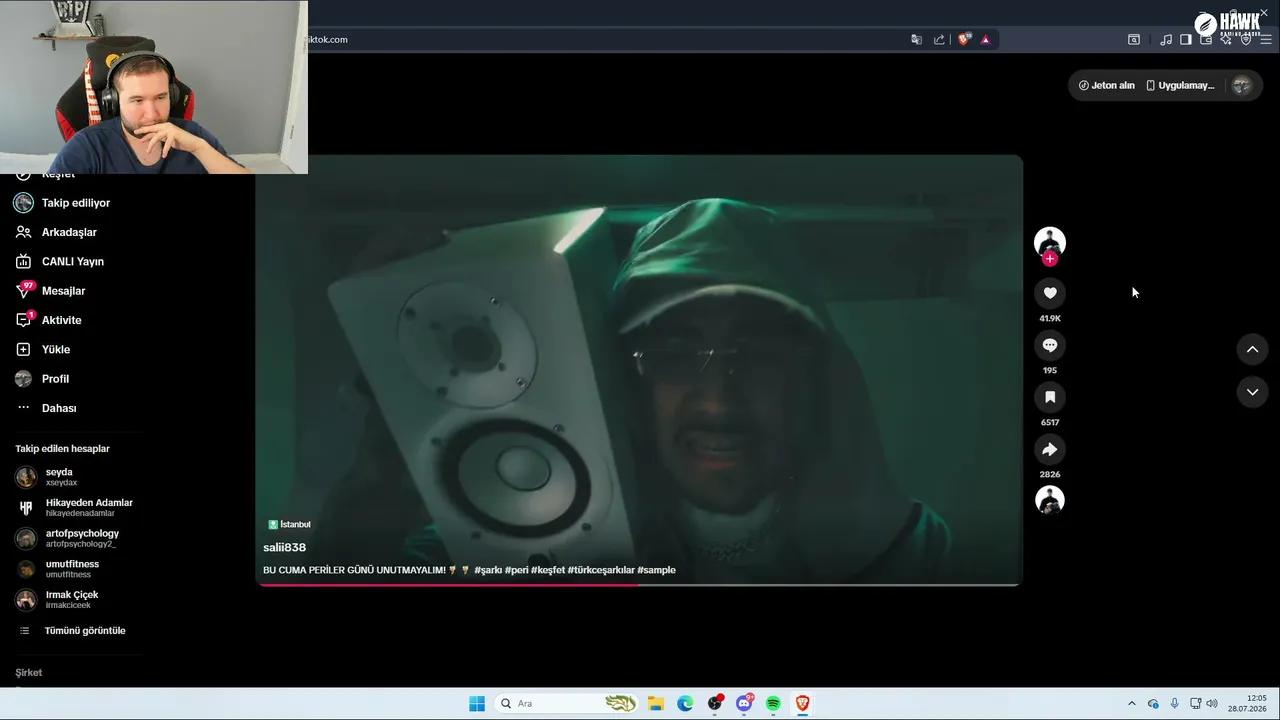Open Takip ediliyor in the sidebar
The height and width of the screenshot is (720, 1280).
coord(75,203)
